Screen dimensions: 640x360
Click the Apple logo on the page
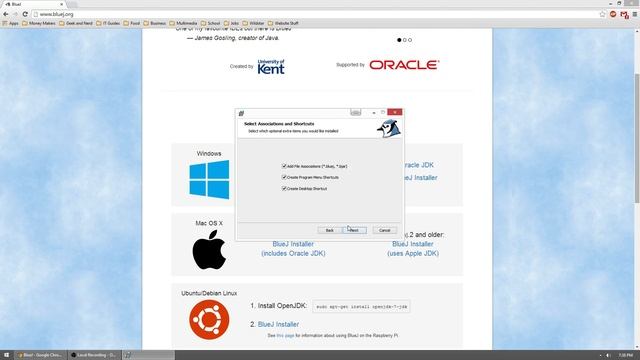[209, 249]
